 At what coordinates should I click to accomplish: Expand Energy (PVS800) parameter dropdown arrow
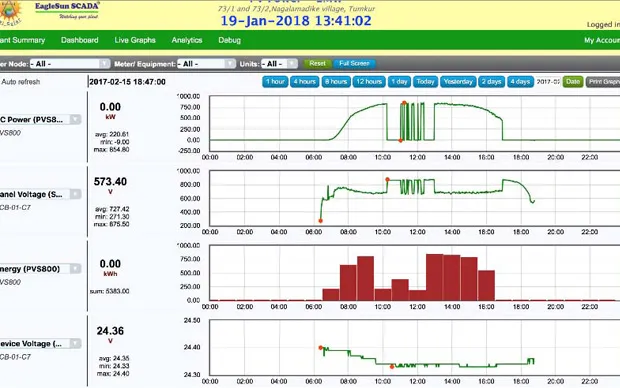(75, 269)
